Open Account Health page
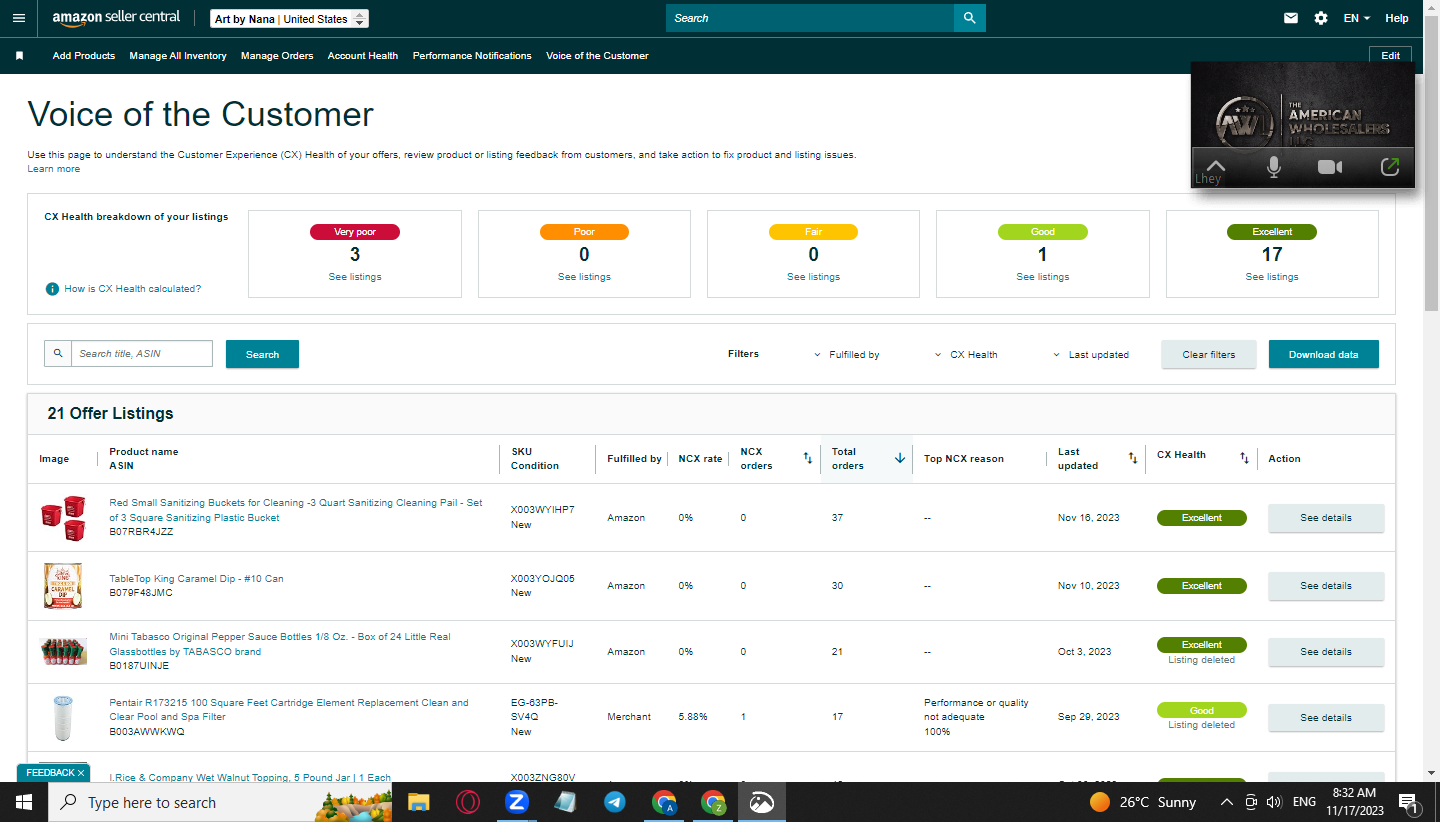 pyautogui.click(x=363, y=56)
